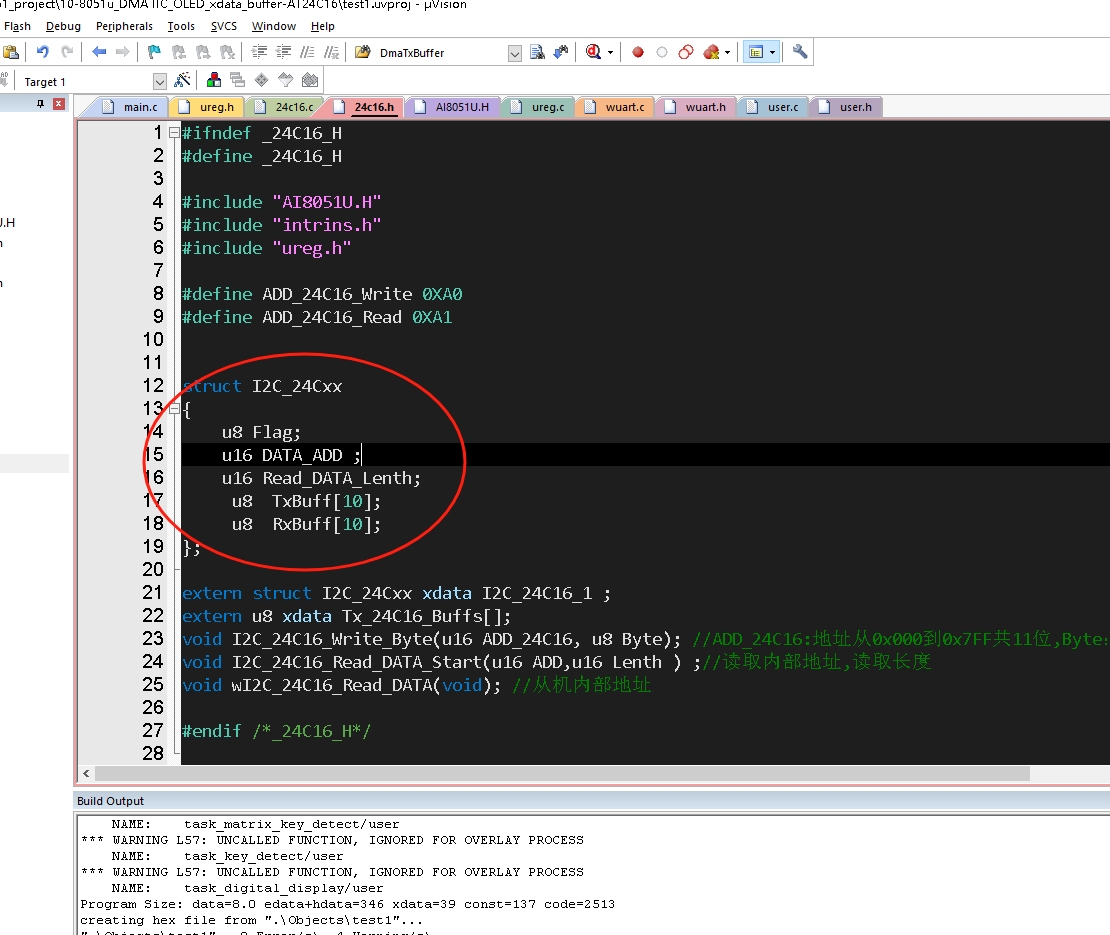Open Options for Target magic wand
1110x935 pixels.
click(182, 81)
